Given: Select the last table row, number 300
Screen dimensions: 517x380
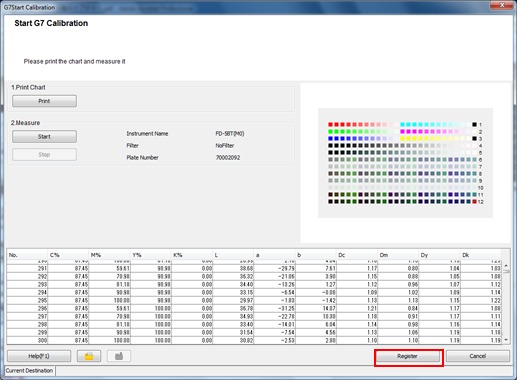Looking at the screenshot, I should coord(254,340).
